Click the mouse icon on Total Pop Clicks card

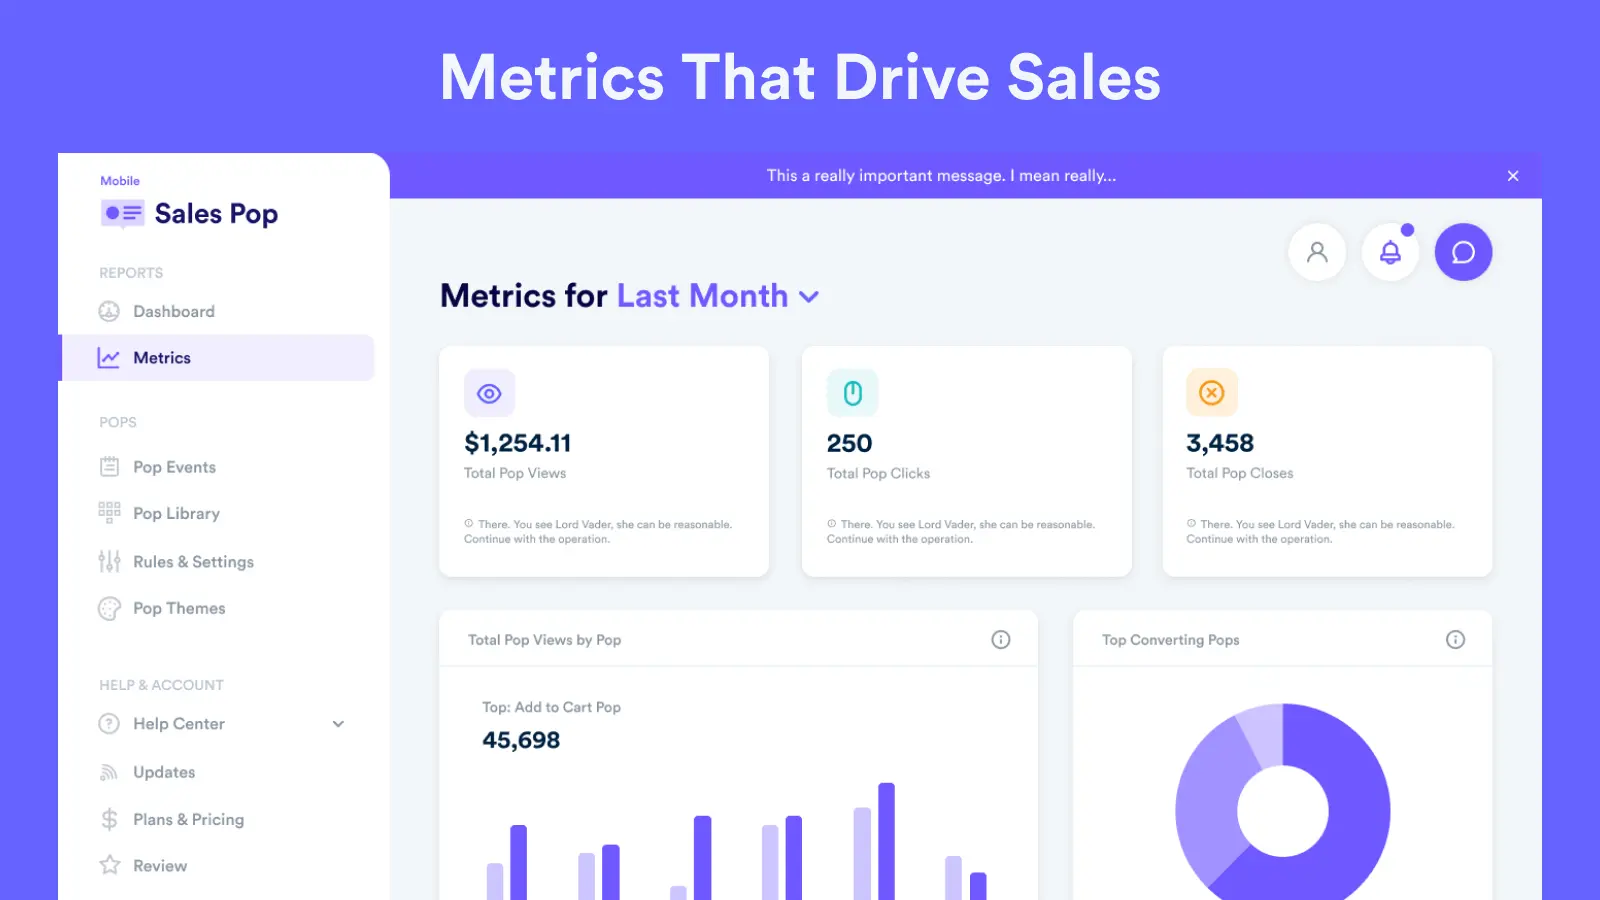(x=852, y=393)
